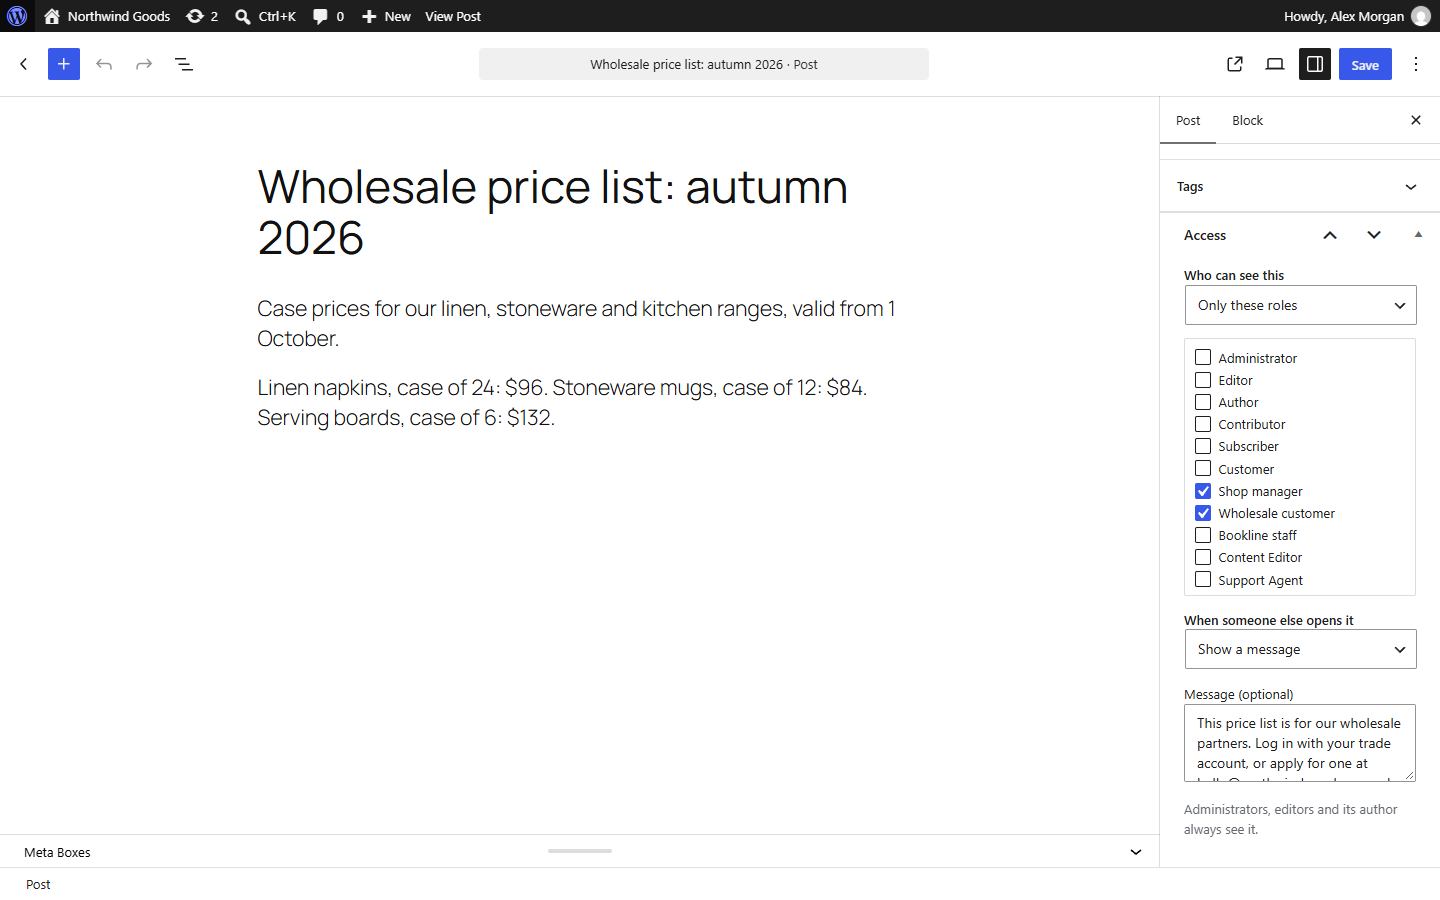Open the New content menu
Screen dimensions: 1440x900
pos(386,16)
